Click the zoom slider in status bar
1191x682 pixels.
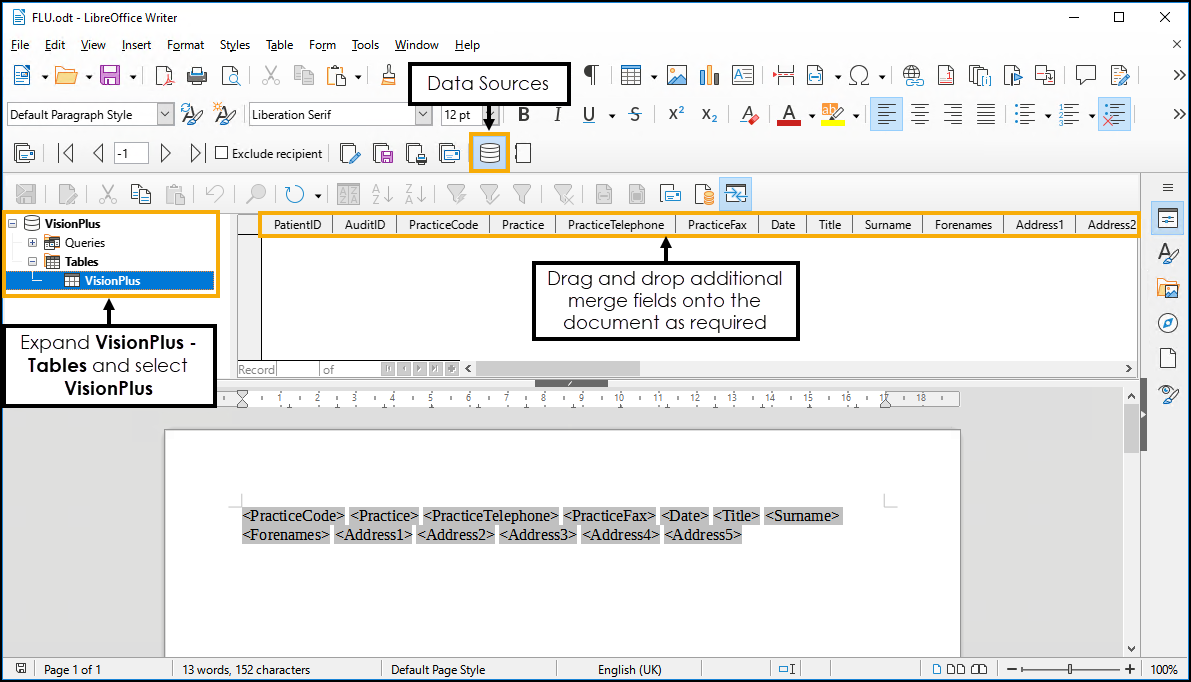[1070, 669]
